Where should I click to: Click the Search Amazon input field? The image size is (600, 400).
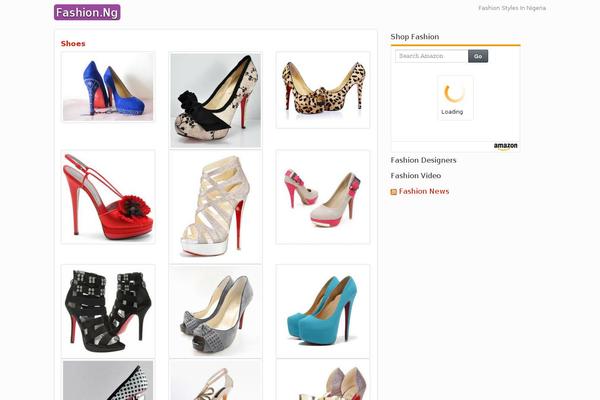click(x=431, y=56)
